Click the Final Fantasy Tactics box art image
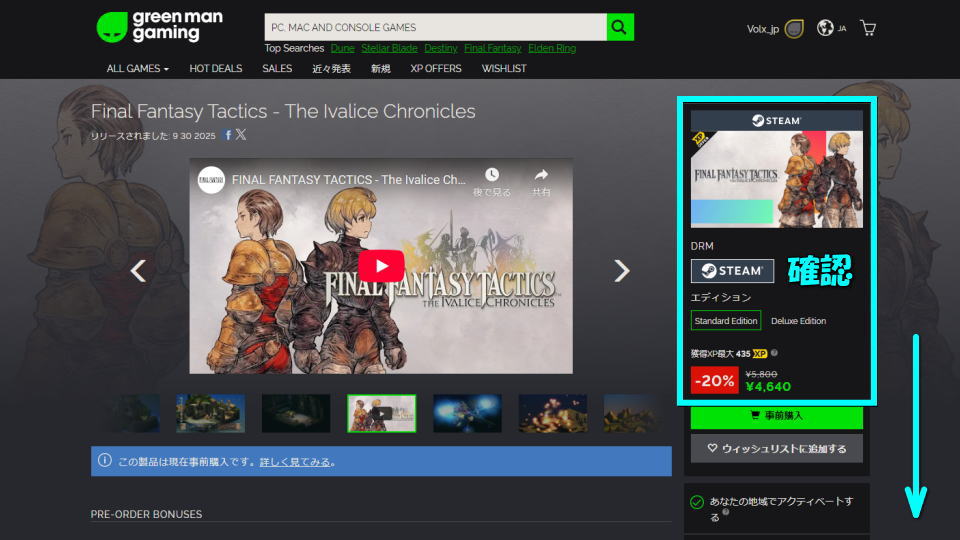960x540 pixels. click(x=776, y=179)
